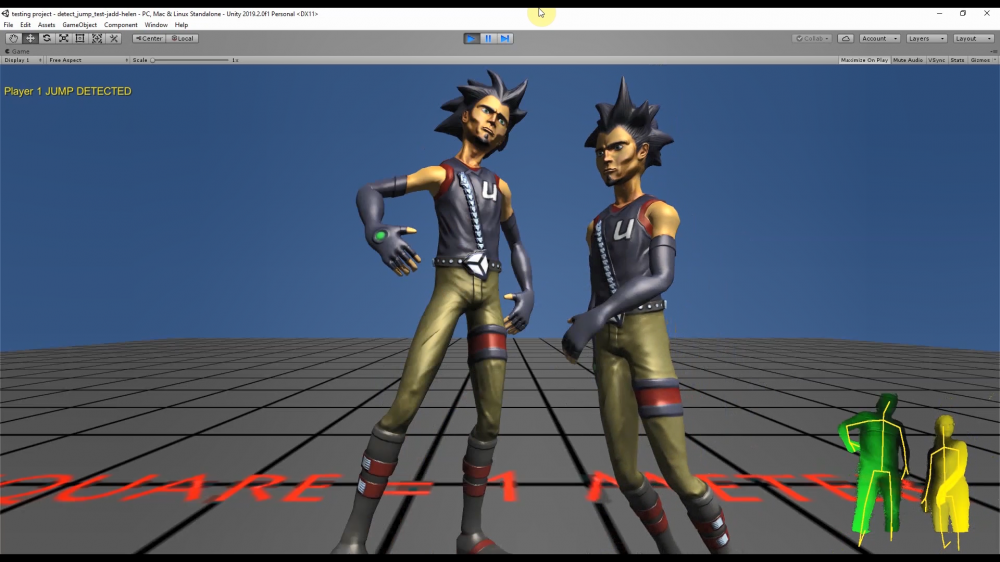Image resolution: width=1000 pixels, height=562 pixels.
Task: Click the Game view Scale slider
Action: tap(190, 60)
